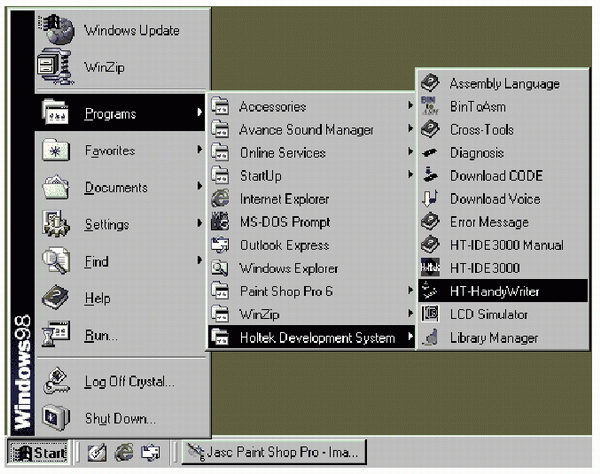This screenshot has width=600, height=474.
Task: Click the Help book icon in Start menu
Action: tap(56, 297)
